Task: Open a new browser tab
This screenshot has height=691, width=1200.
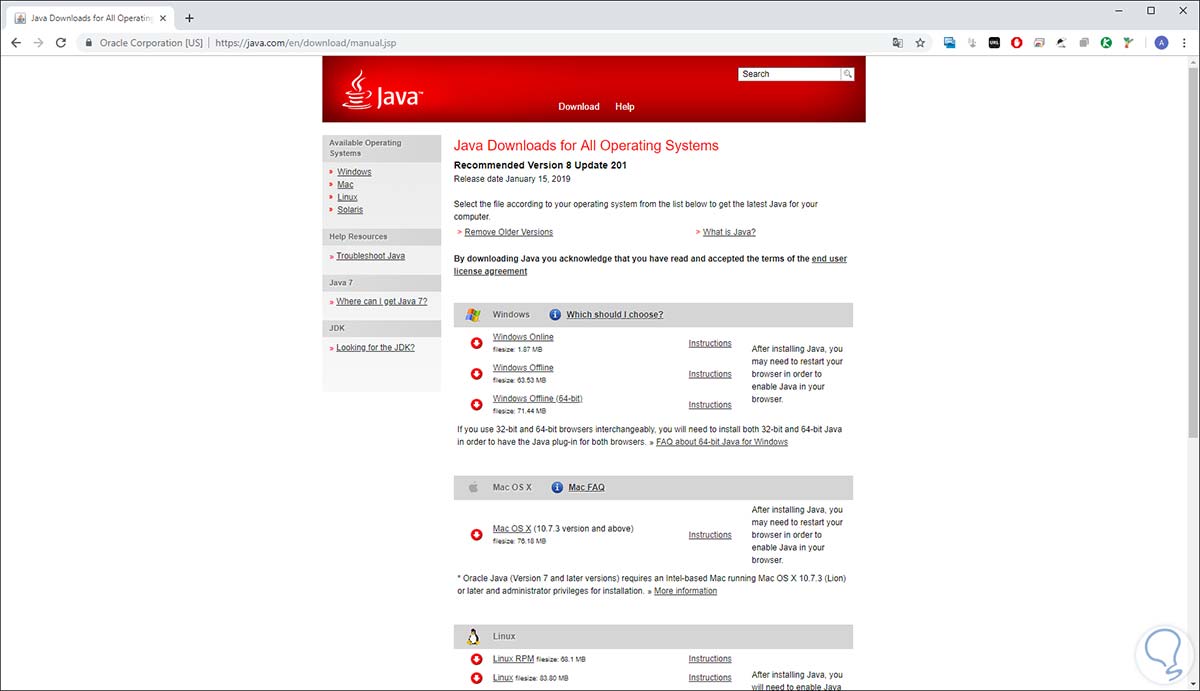Action: (x=189, y=18)
